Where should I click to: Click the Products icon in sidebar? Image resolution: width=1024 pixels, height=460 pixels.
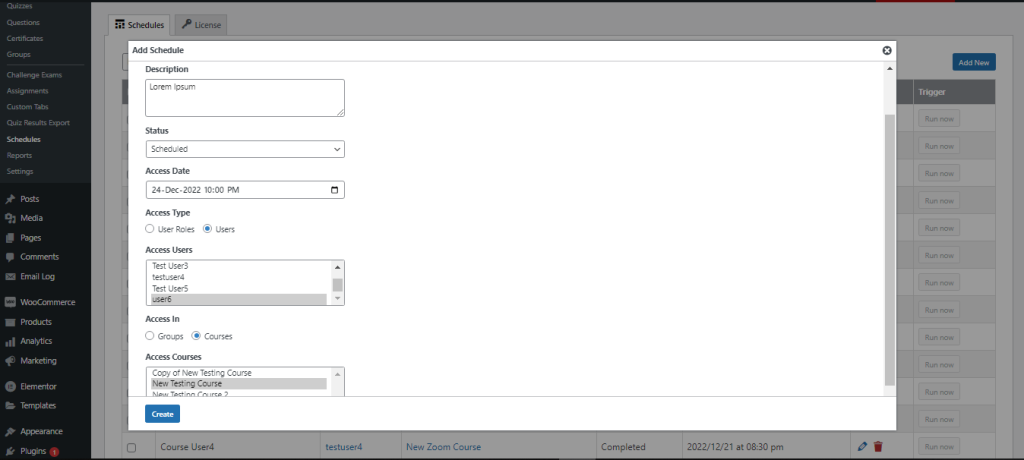pos(10,322)
